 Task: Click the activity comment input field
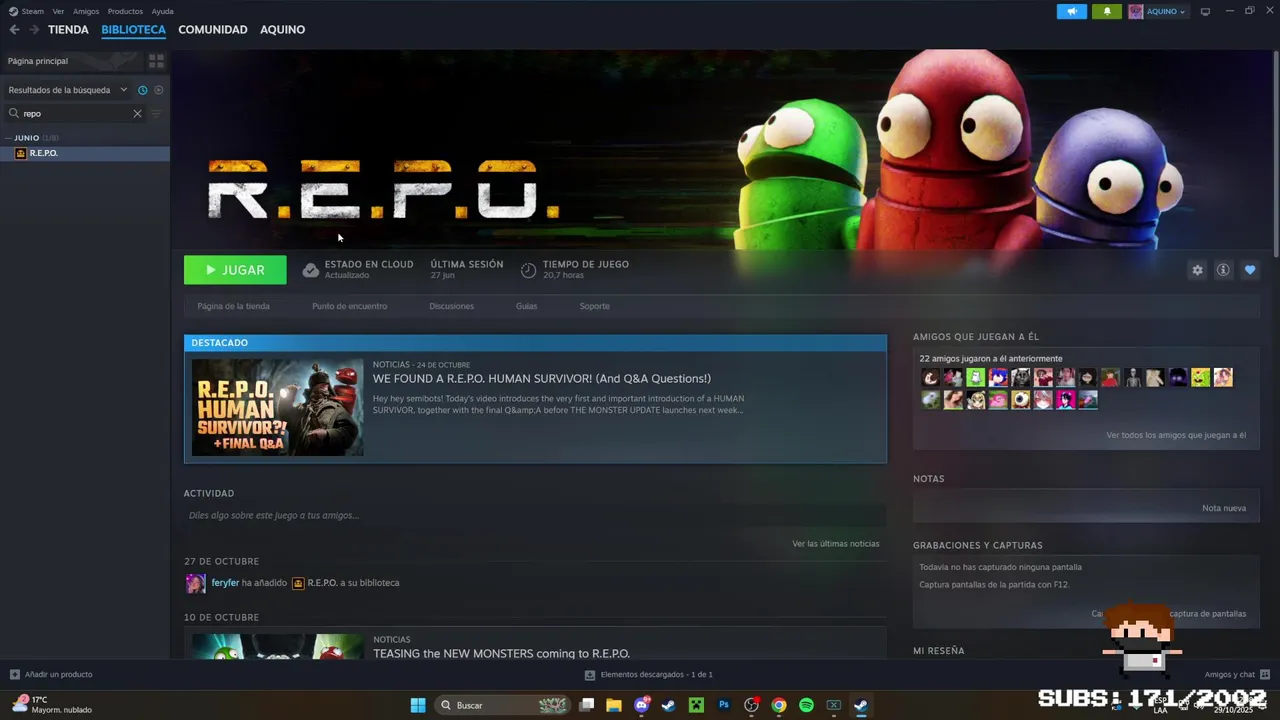pos(535,515)
